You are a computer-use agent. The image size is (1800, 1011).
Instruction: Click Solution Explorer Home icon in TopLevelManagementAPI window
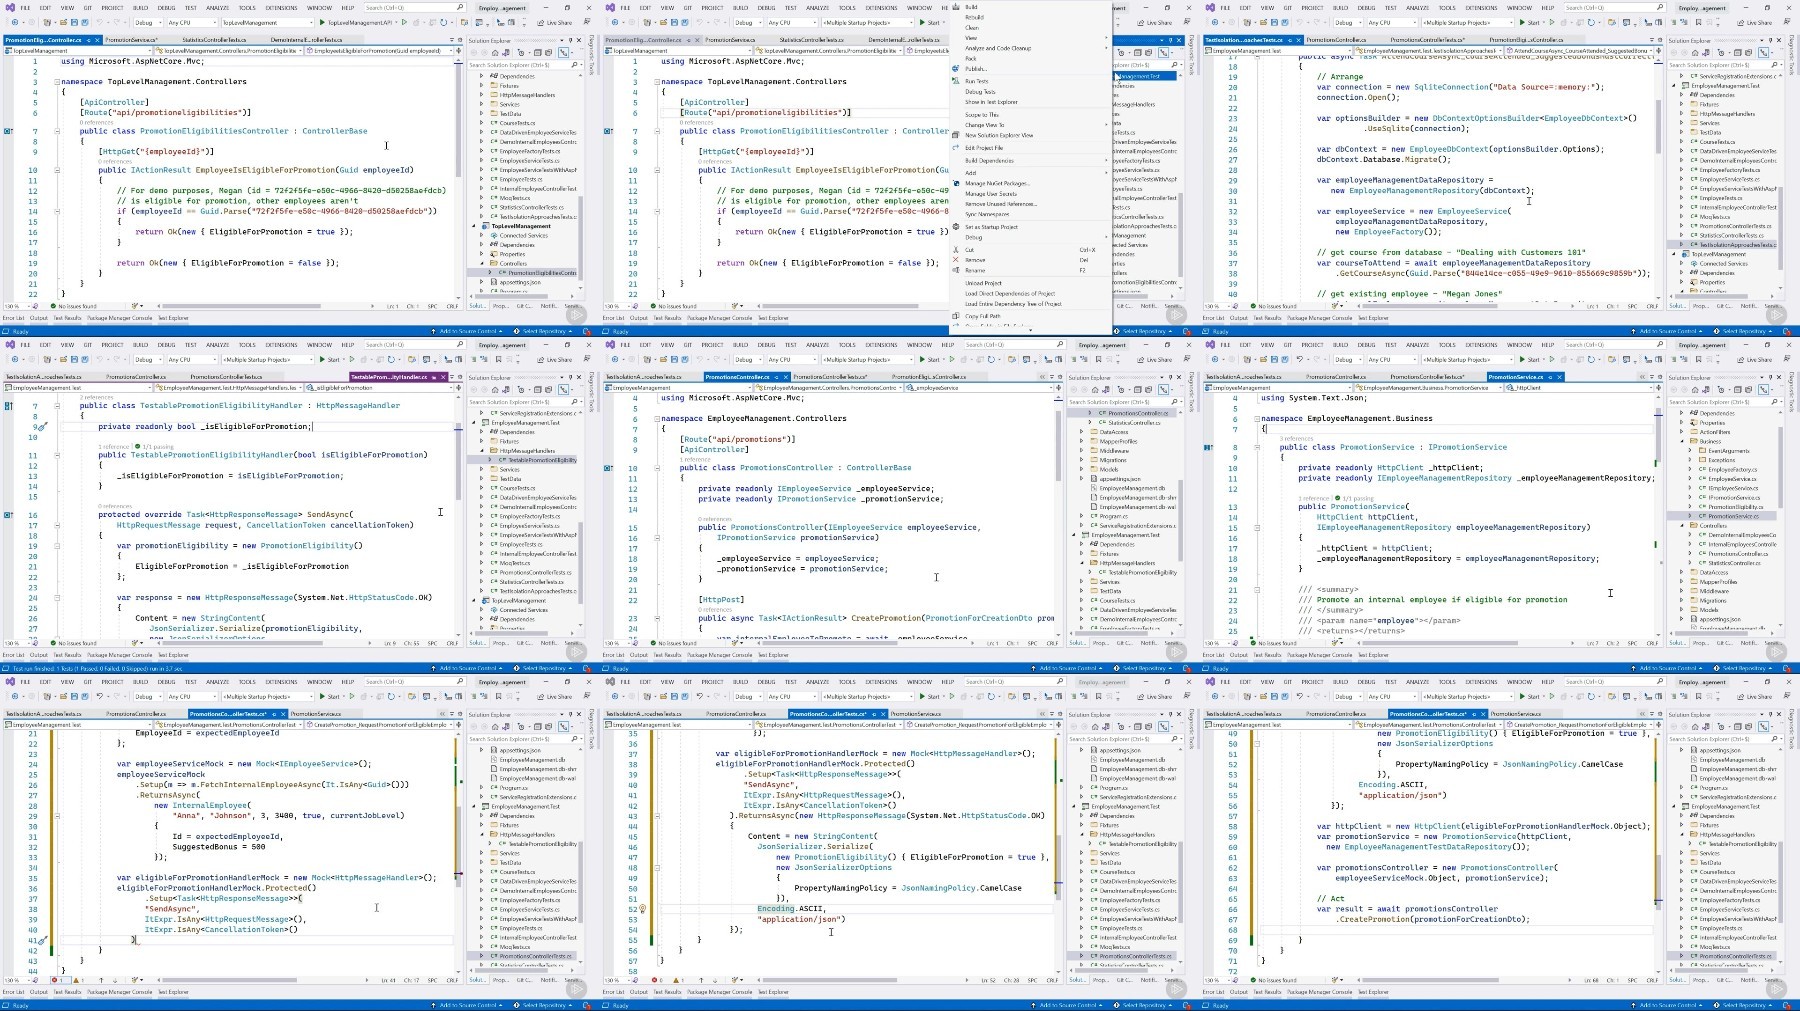tap(495, 52)
